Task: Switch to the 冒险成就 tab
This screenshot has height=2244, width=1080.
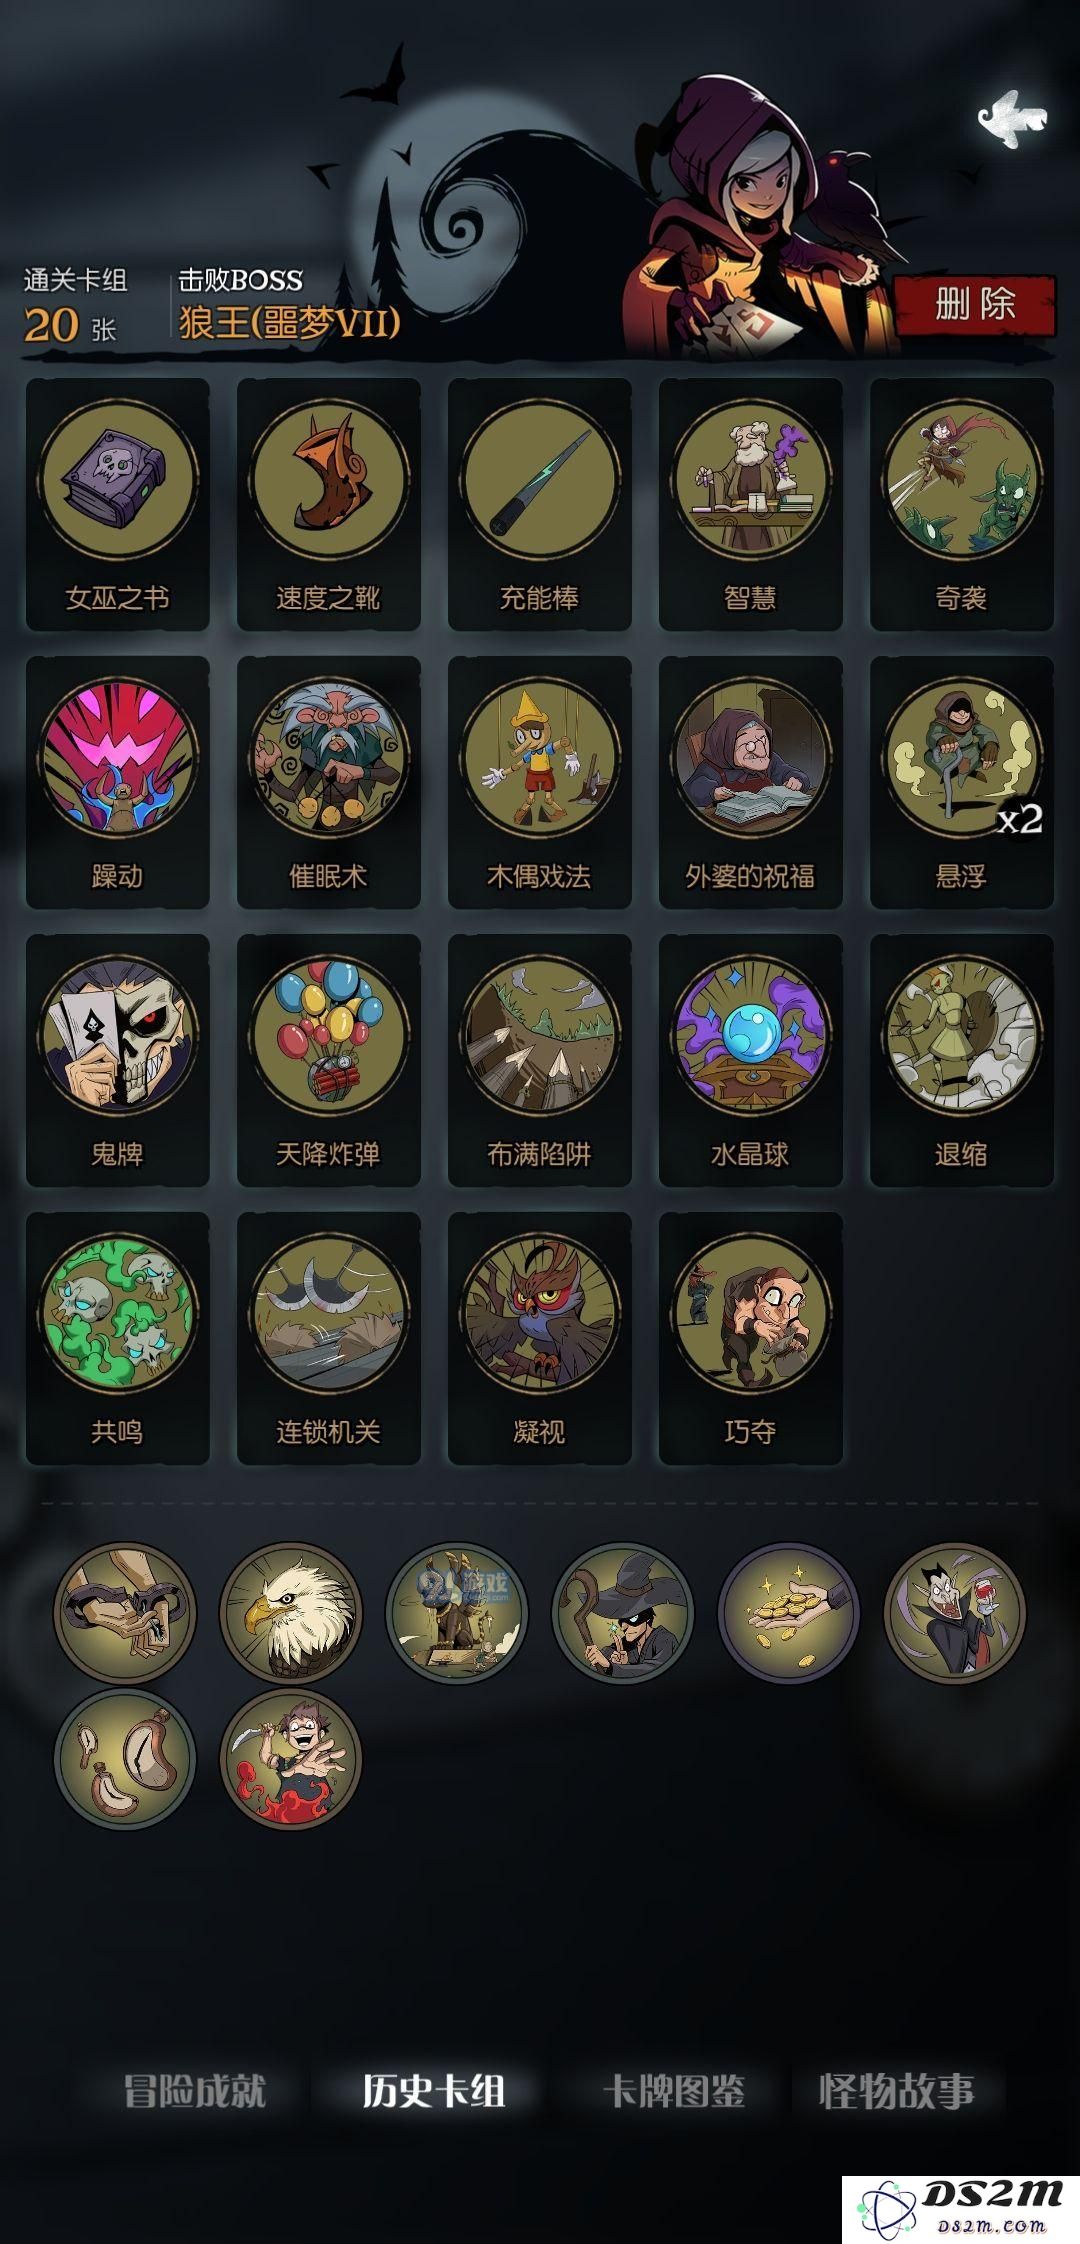Action: point(195,2090)
